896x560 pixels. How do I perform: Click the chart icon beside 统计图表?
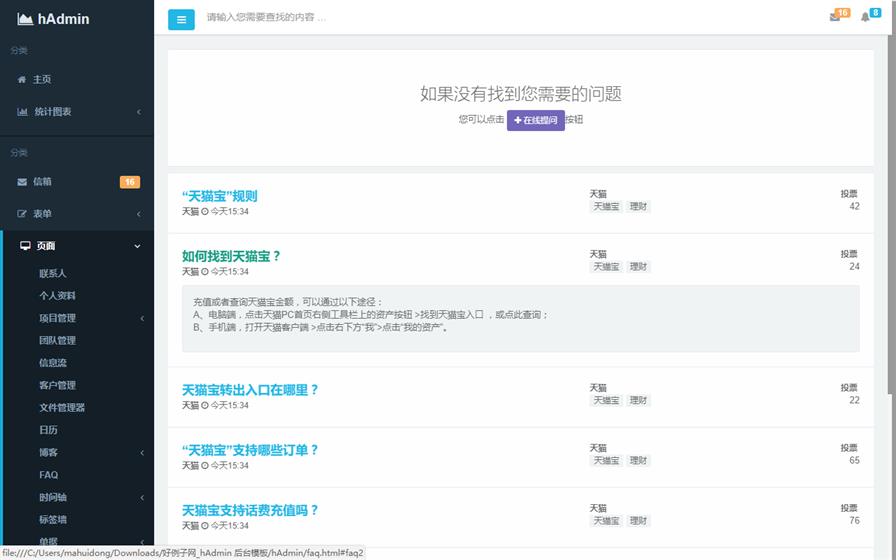point(22,111)
